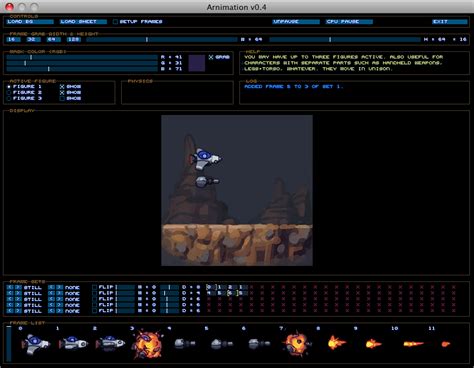Click the Exit button
The width and height of the screenshot is (474, 368).
(x=450, y=22)
